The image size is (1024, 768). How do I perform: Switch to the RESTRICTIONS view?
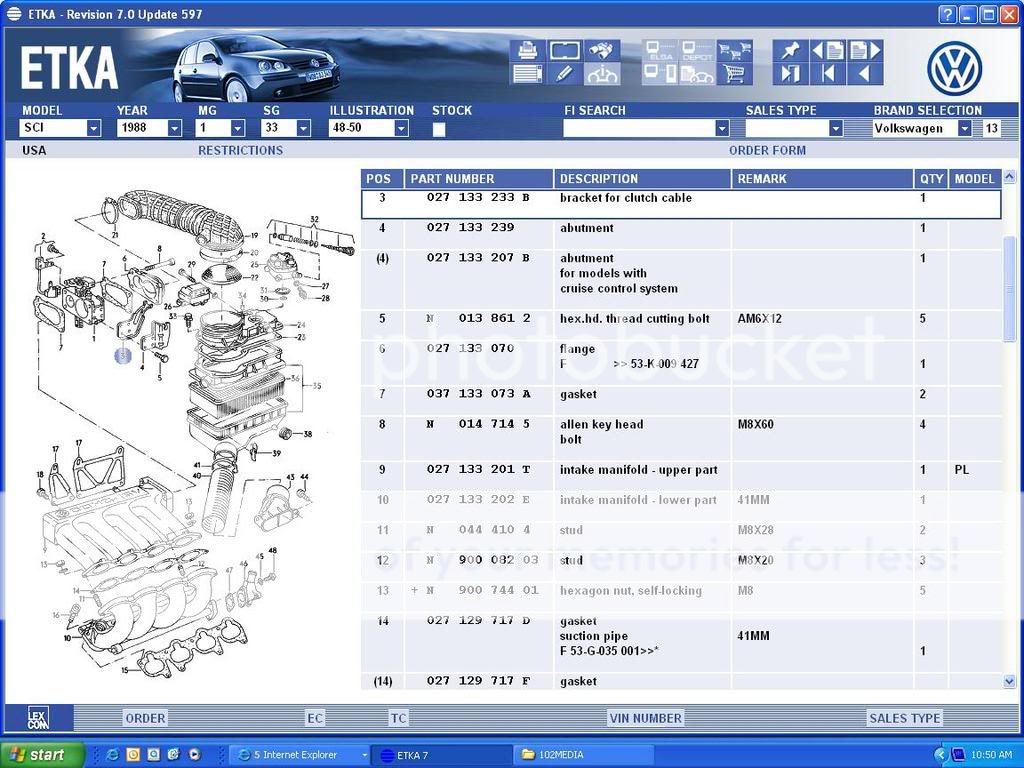point(240,150)
